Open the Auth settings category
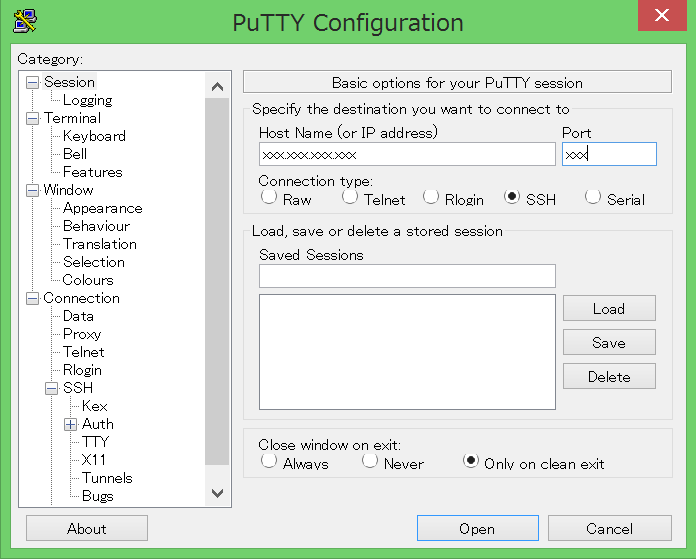Image resolution: width=696 pixels, height=559 pixels. pyautogui.click(x=98, y=424)
